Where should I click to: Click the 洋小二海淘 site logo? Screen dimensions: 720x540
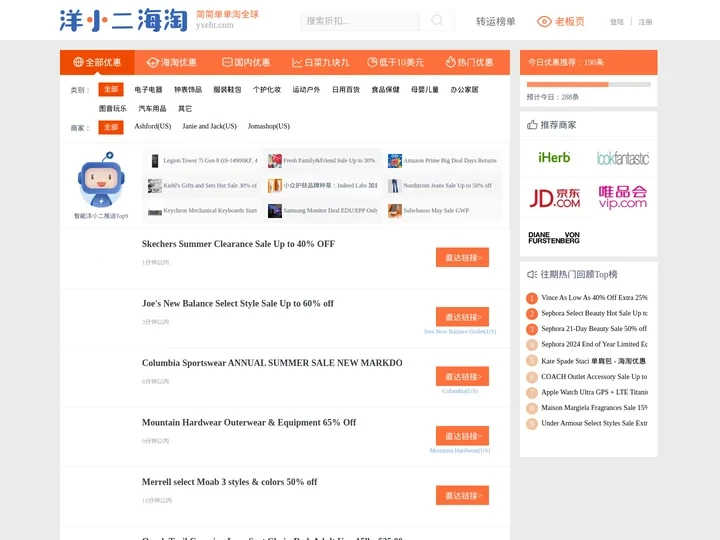(x=124, y=20)
